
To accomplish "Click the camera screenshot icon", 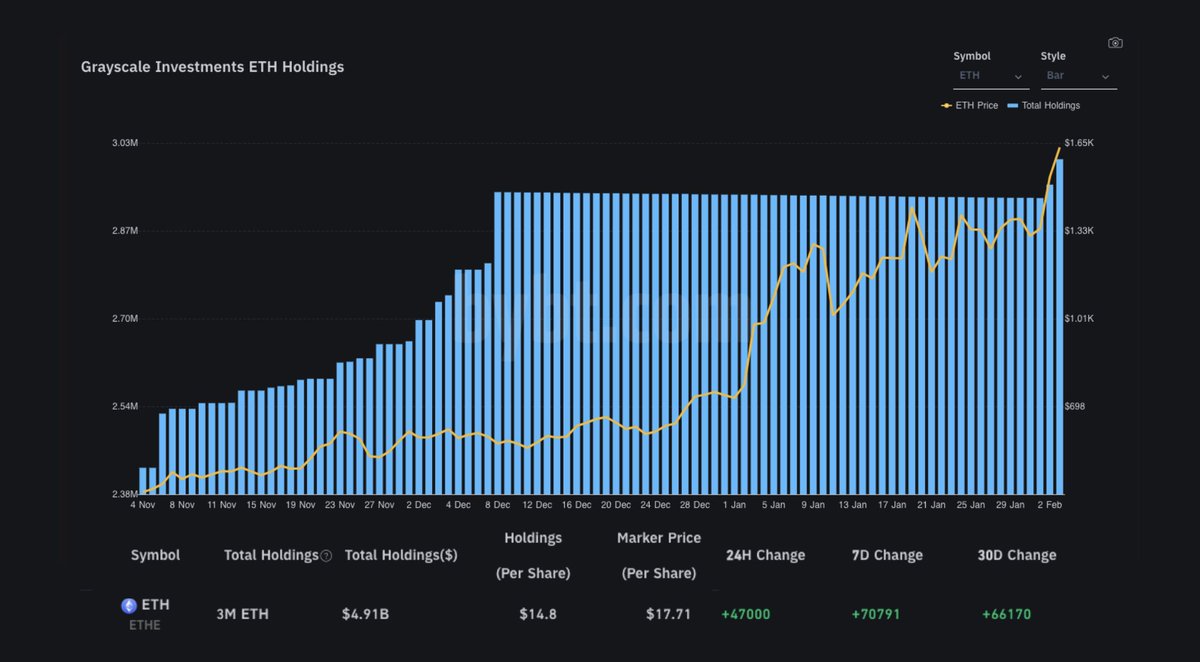I will click(x=1115, y=42).
